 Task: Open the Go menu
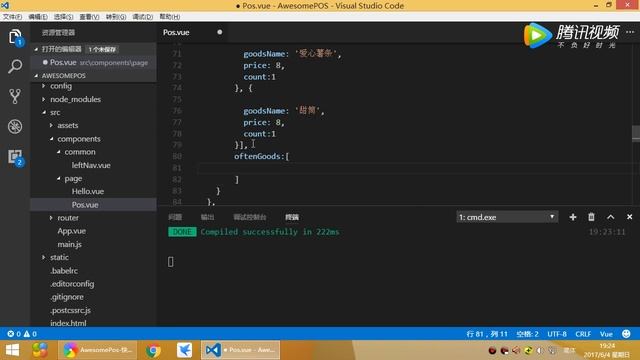point(116,17)
